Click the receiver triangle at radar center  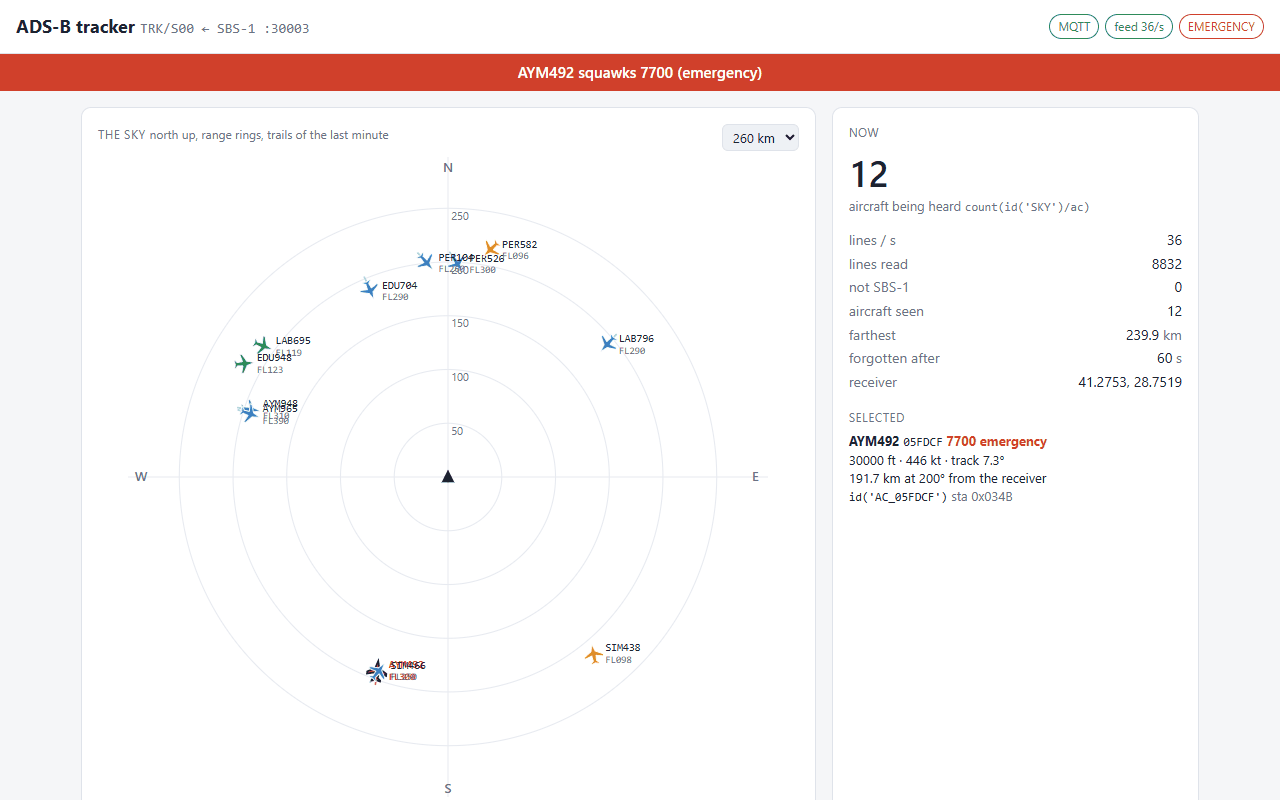448,477
